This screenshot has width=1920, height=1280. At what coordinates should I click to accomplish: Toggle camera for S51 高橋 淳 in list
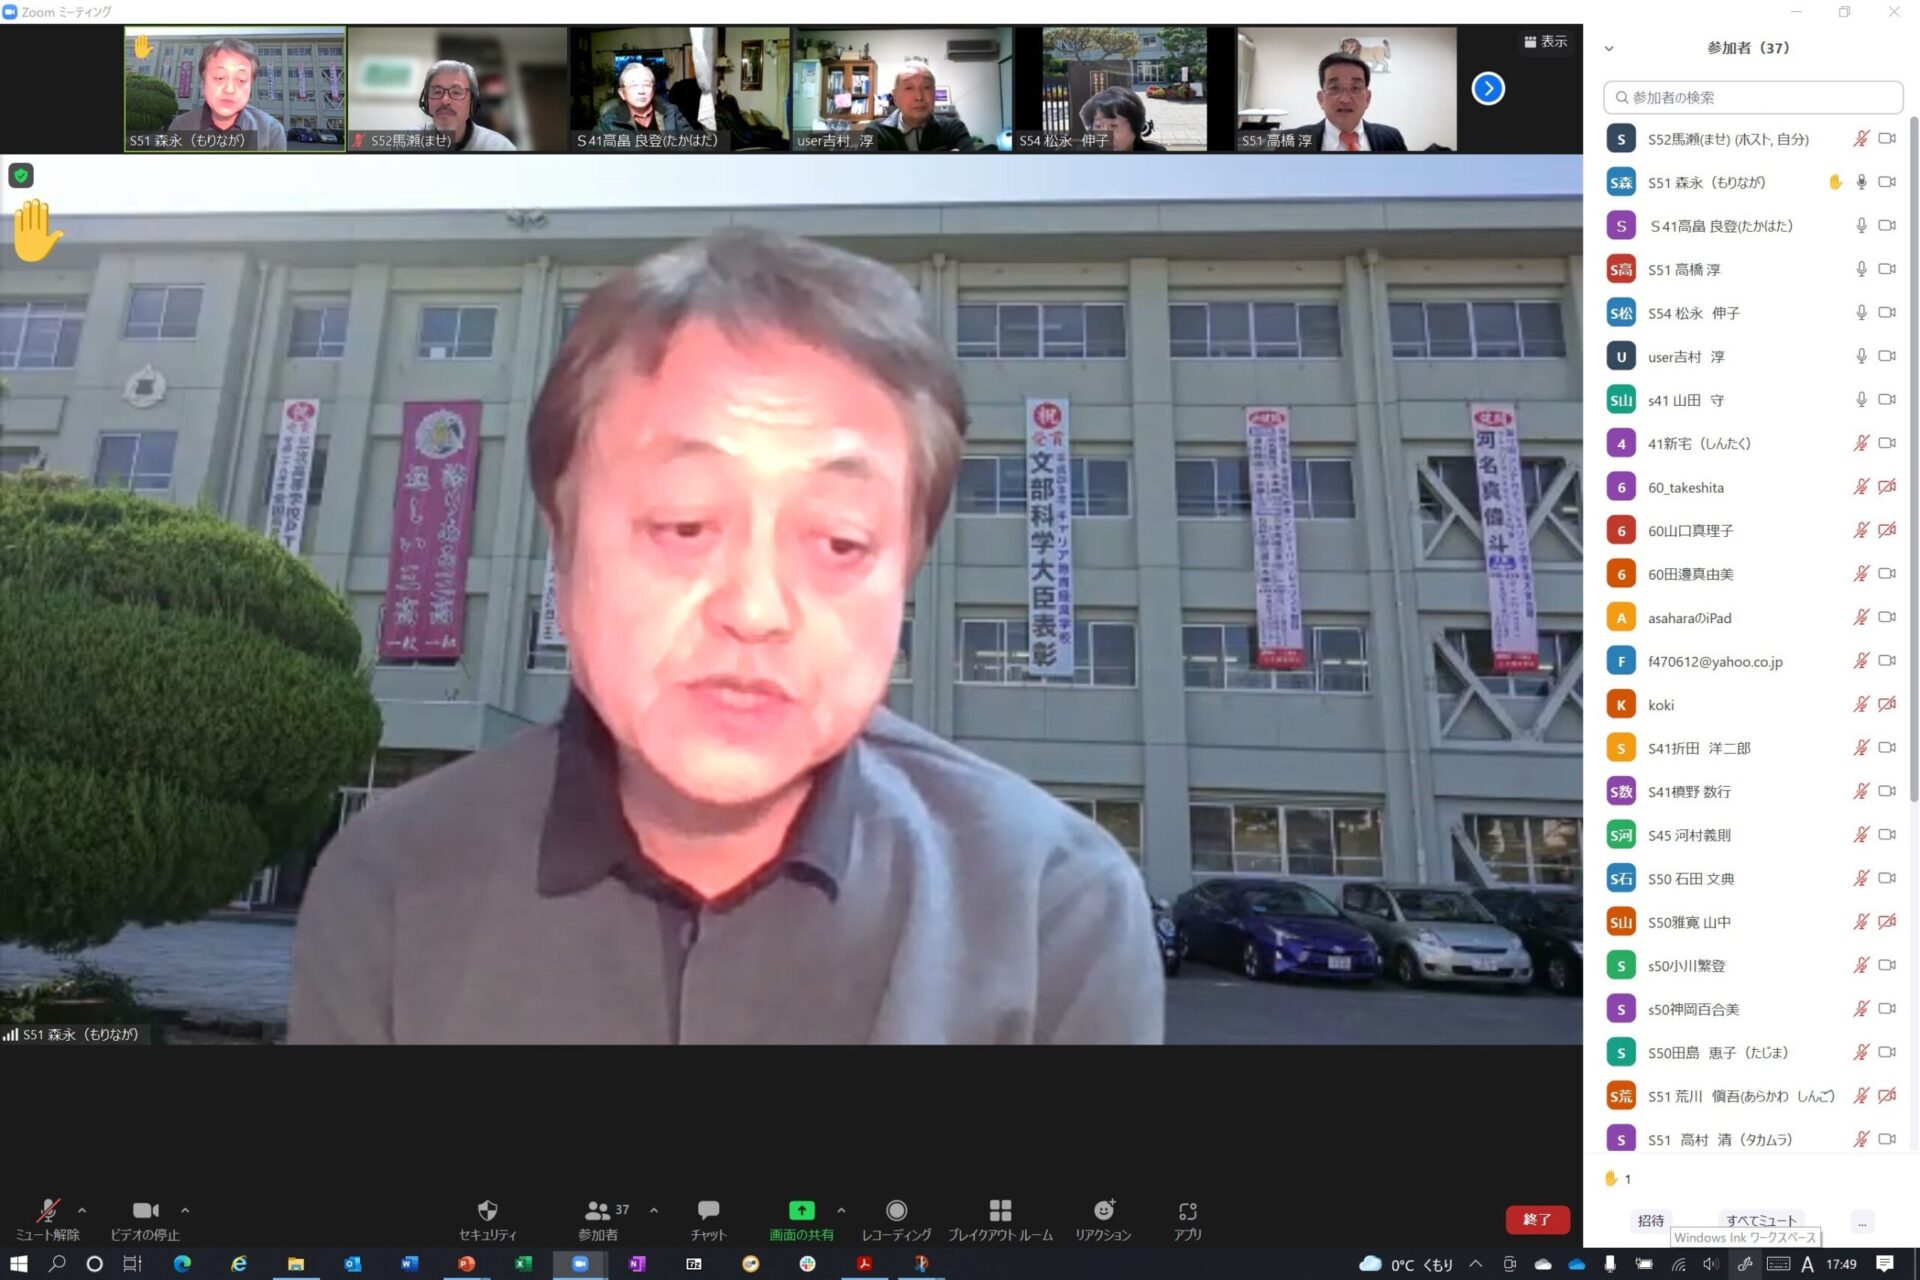[1886, 269]
